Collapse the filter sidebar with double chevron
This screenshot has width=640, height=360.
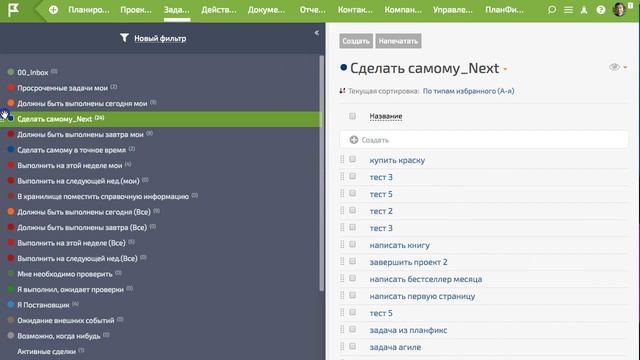pyautogui.click(x=317, y=33)
